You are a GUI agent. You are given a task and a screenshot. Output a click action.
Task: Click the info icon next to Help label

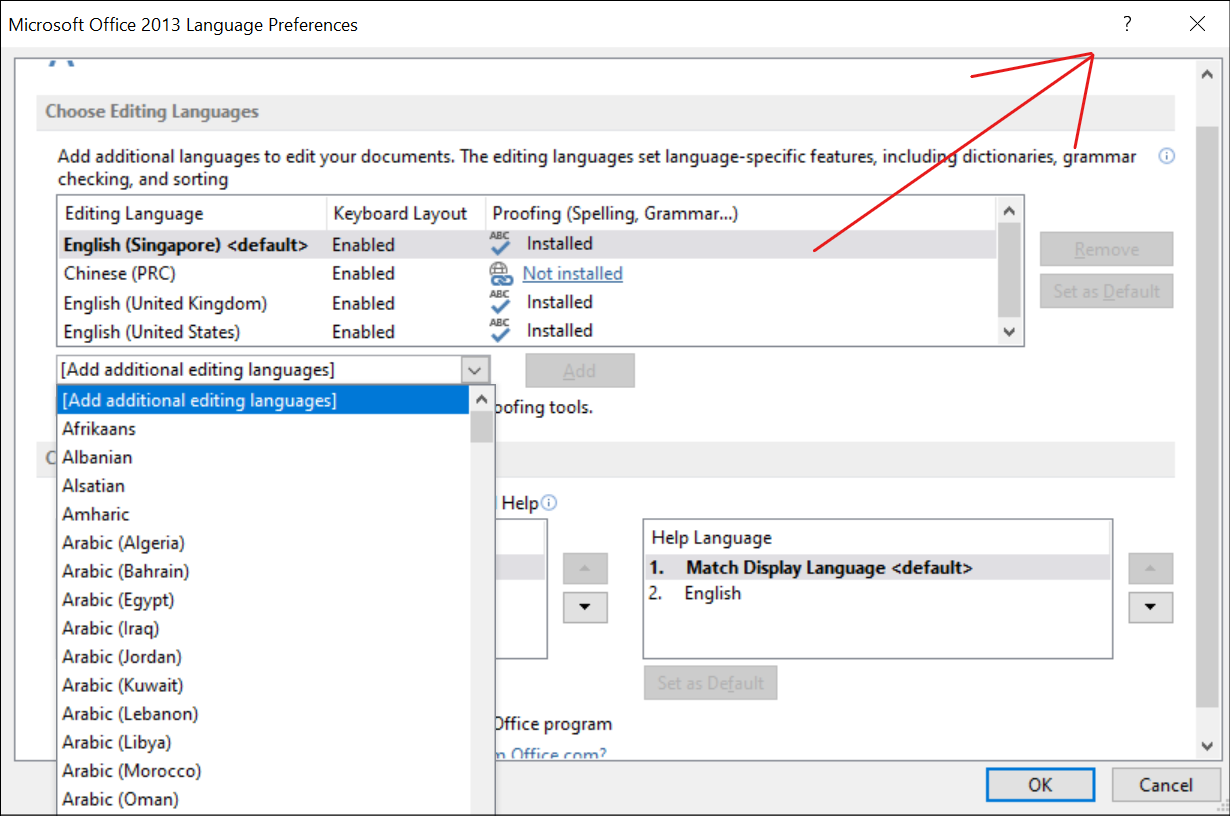(x=549, y=503)
